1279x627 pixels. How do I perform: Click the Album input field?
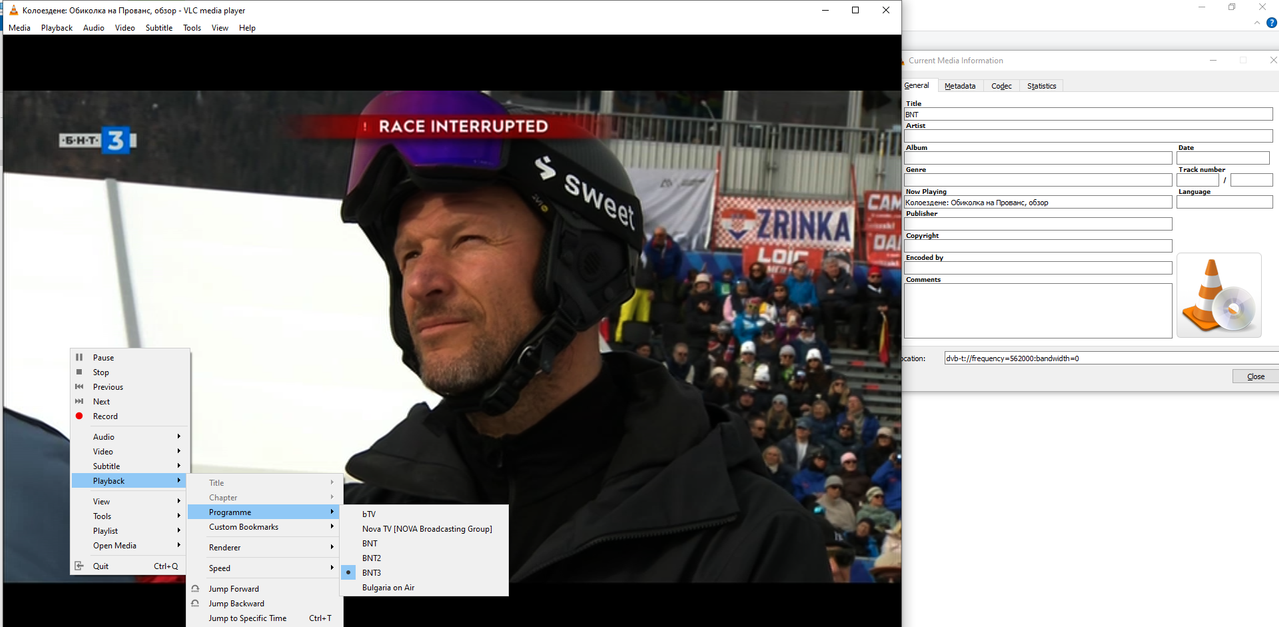tap(1038, 158)
